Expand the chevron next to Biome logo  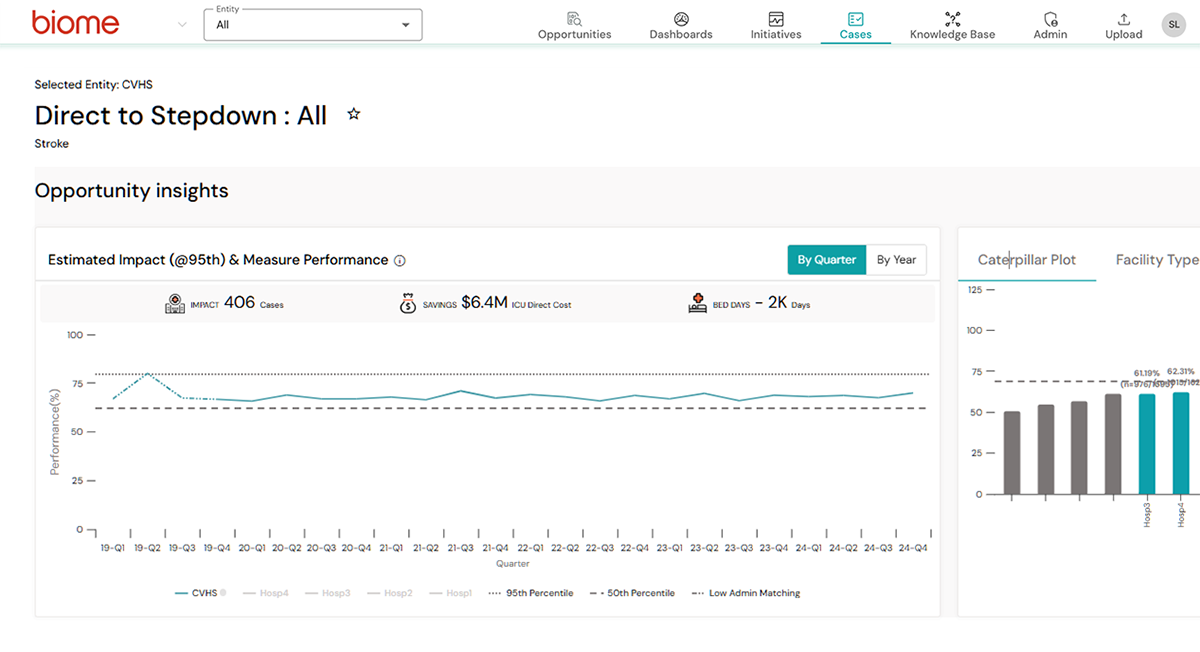point(182,25)
